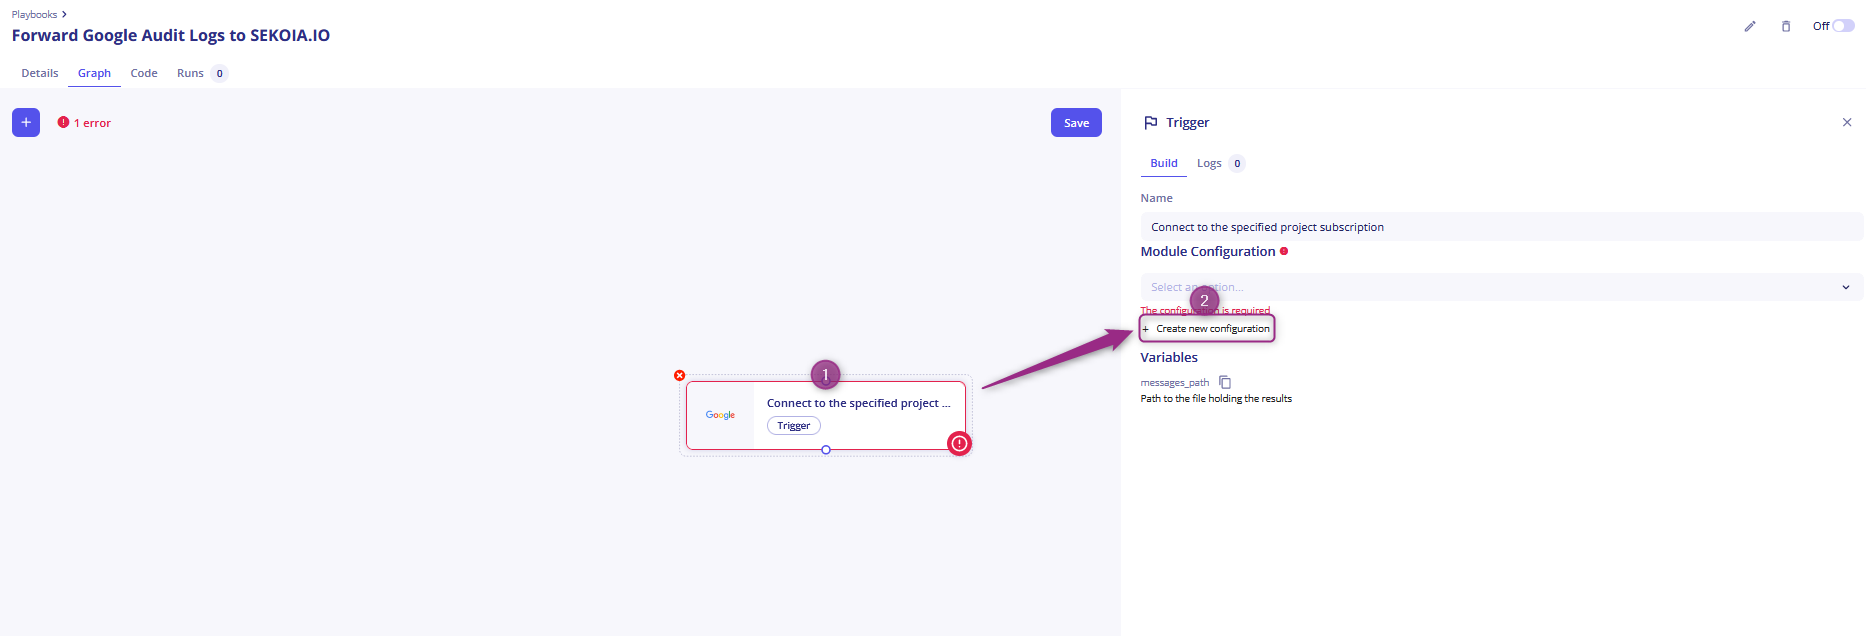Click the red error indicator icon
Image resolution: width=1866 pixels, height=636 pixels.
click(63, 122)
